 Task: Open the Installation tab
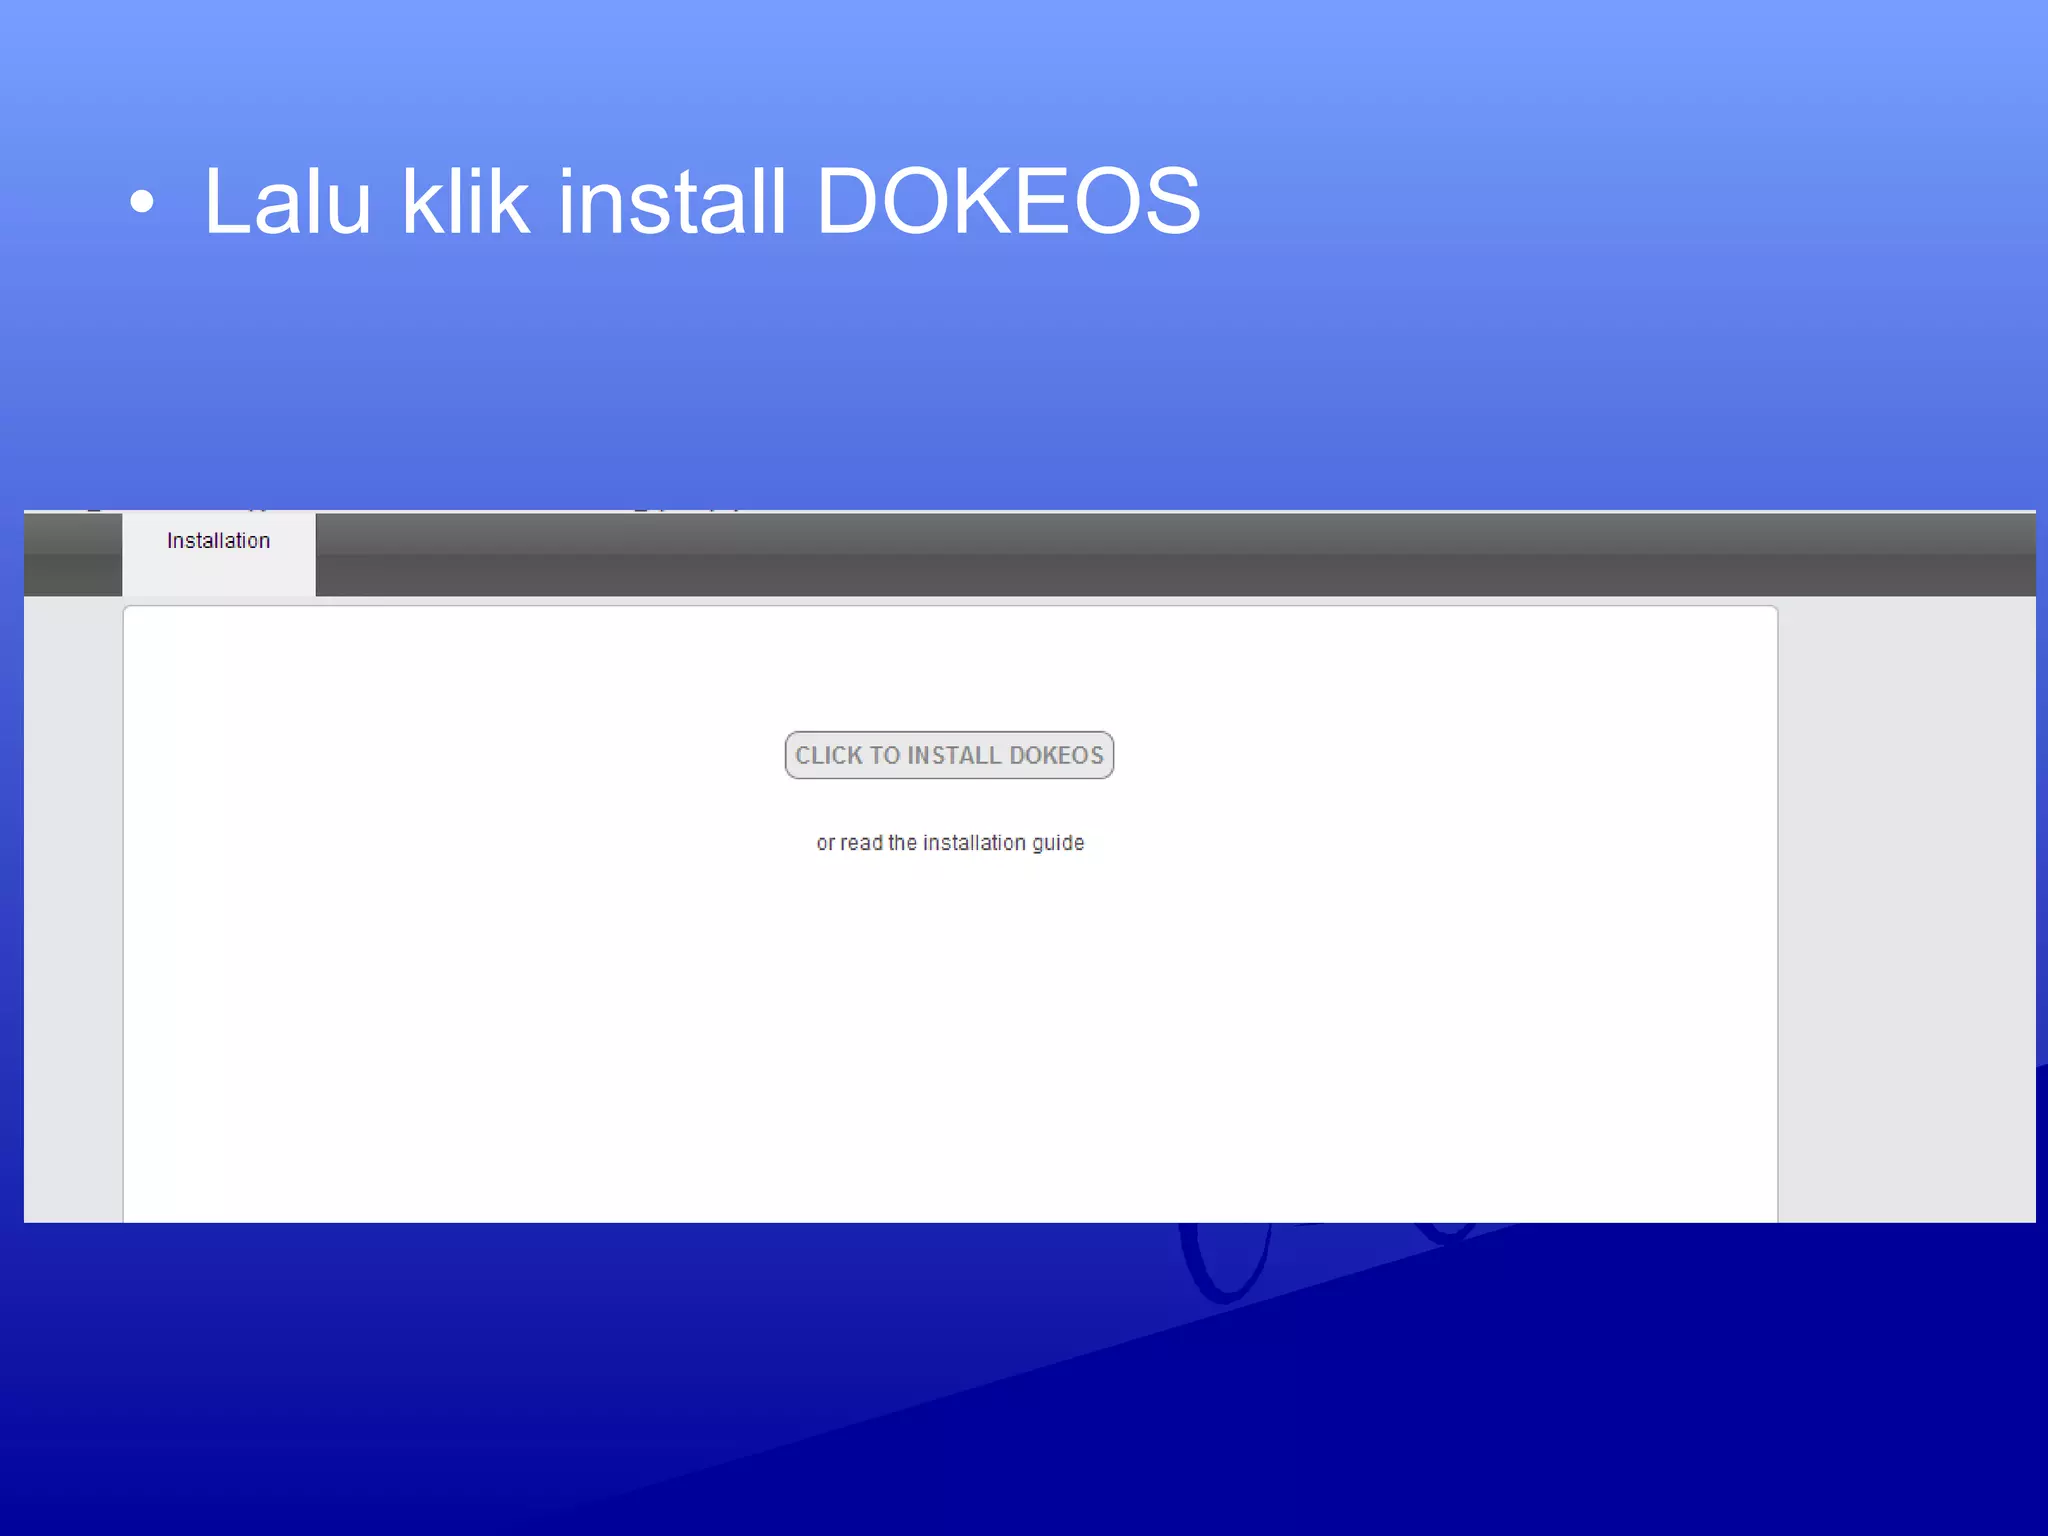click(x=219, y=554)
